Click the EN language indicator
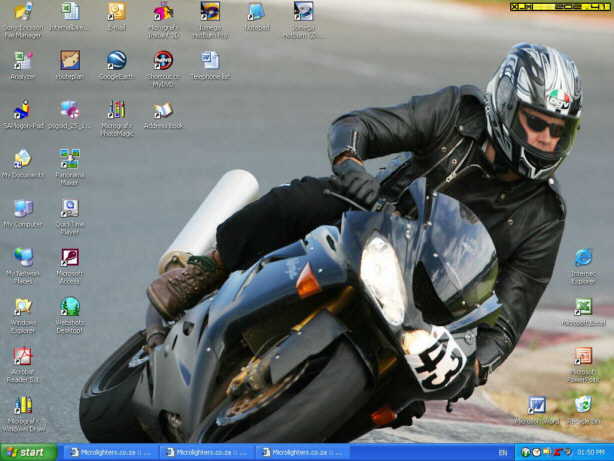 point(503,453)
